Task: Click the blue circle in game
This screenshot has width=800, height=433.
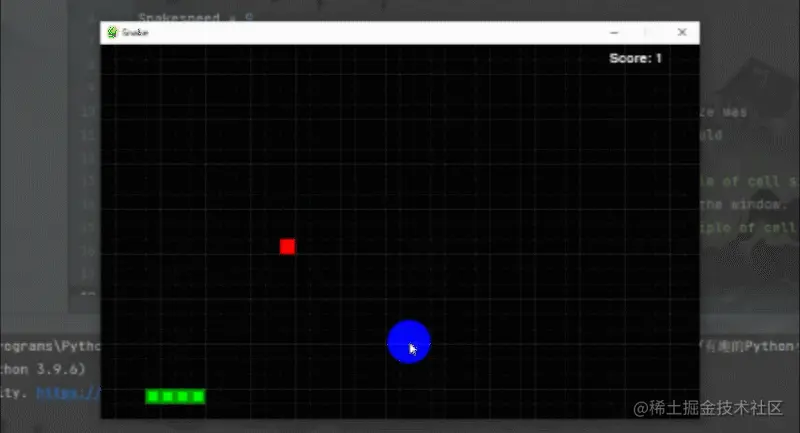Action: point(409,342)
